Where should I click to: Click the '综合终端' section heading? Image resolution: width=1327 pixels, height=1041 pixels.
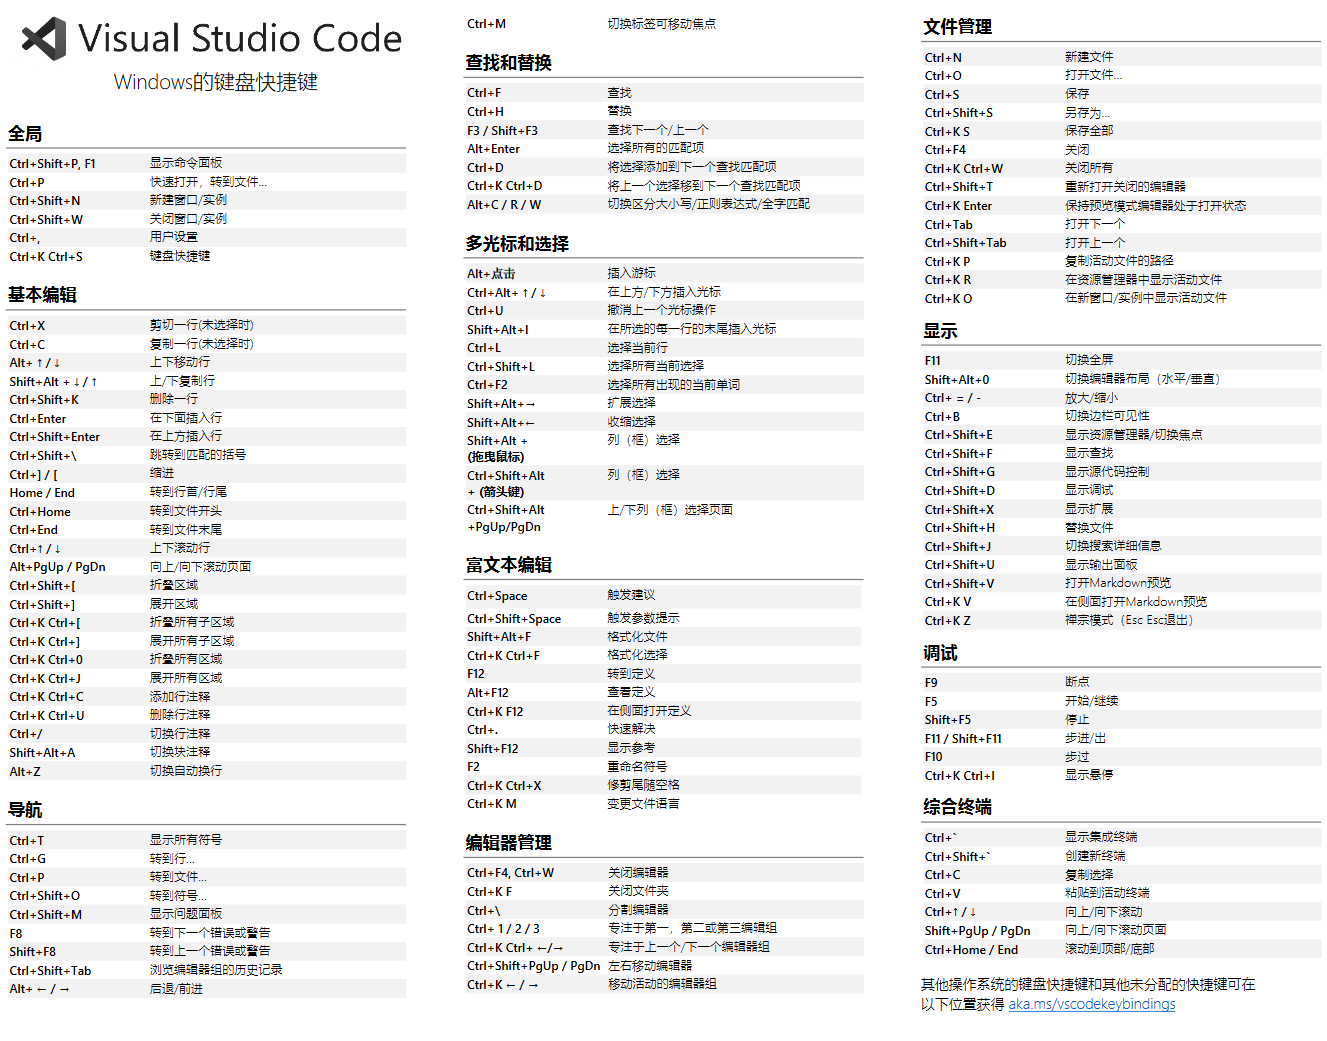957,807
